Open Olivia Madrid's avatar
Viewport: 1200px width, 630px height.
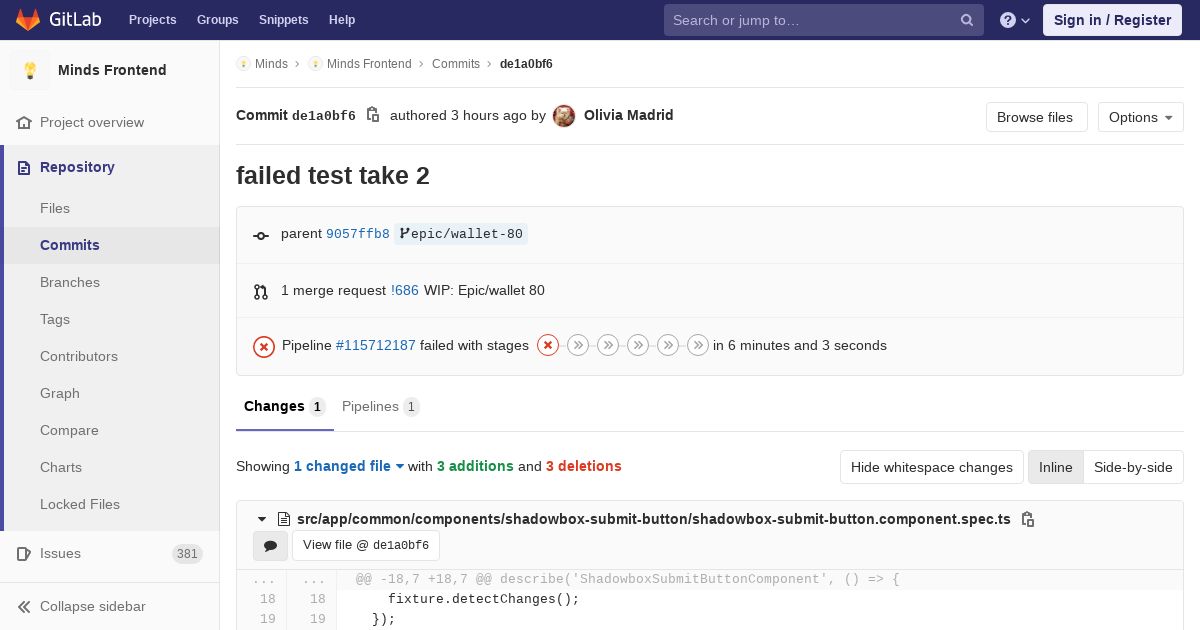564,116
